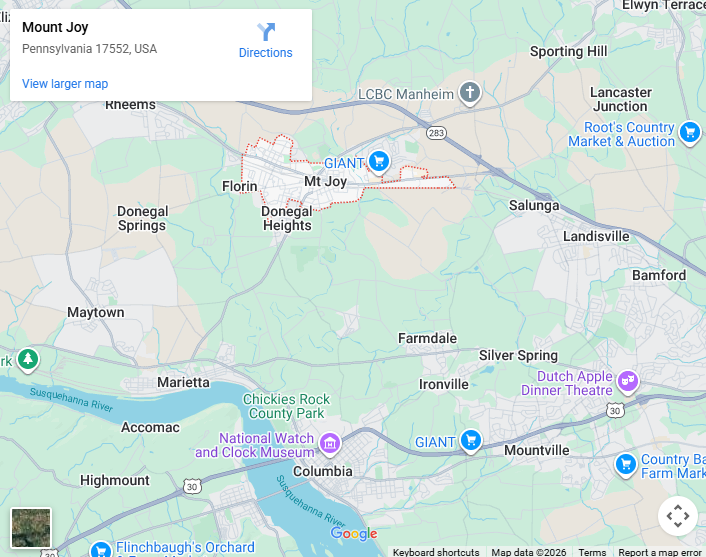Switch to satellite imagery thumbnail
This screenshot has height=557, width=706.
click(x=31, y=528)
